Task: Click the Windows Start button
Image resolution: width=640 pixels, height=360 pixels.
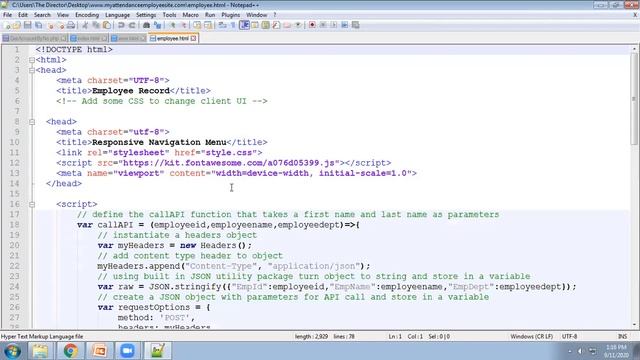Action: (x=12, y=351)
